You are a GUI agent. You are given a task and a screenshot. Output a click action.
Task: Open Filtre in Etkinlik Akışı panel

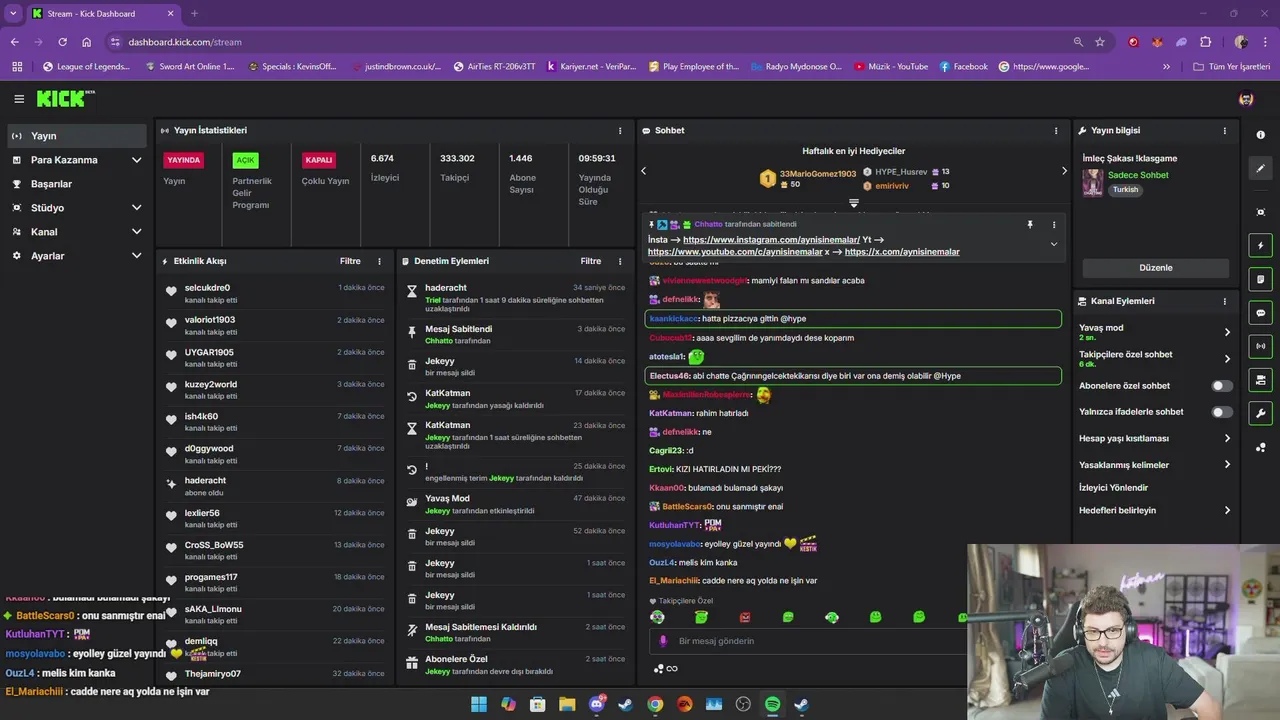(350, 261)
